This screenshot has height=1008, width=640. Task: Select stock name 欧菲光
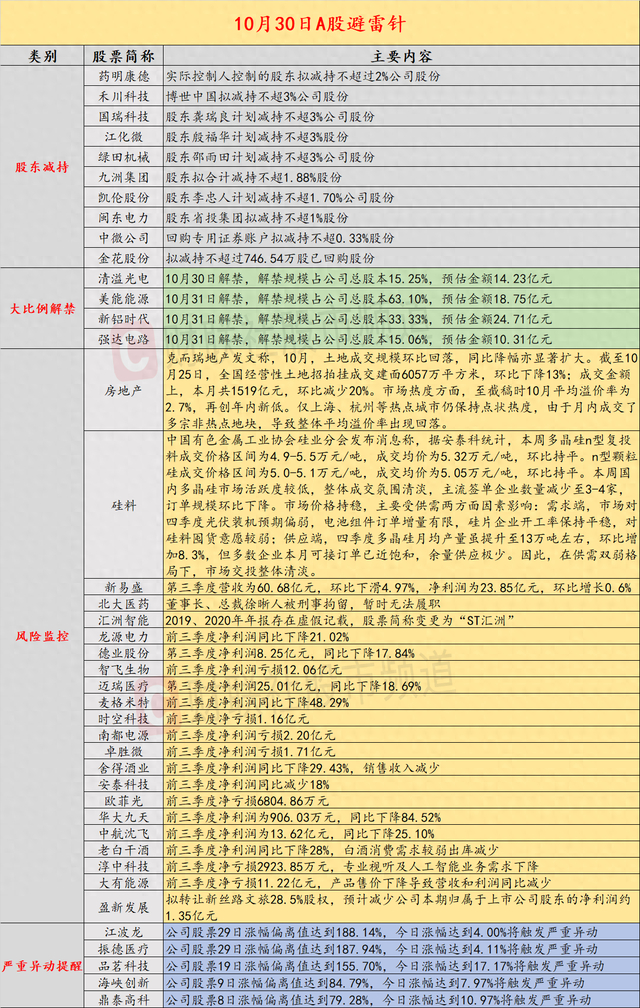122,802
